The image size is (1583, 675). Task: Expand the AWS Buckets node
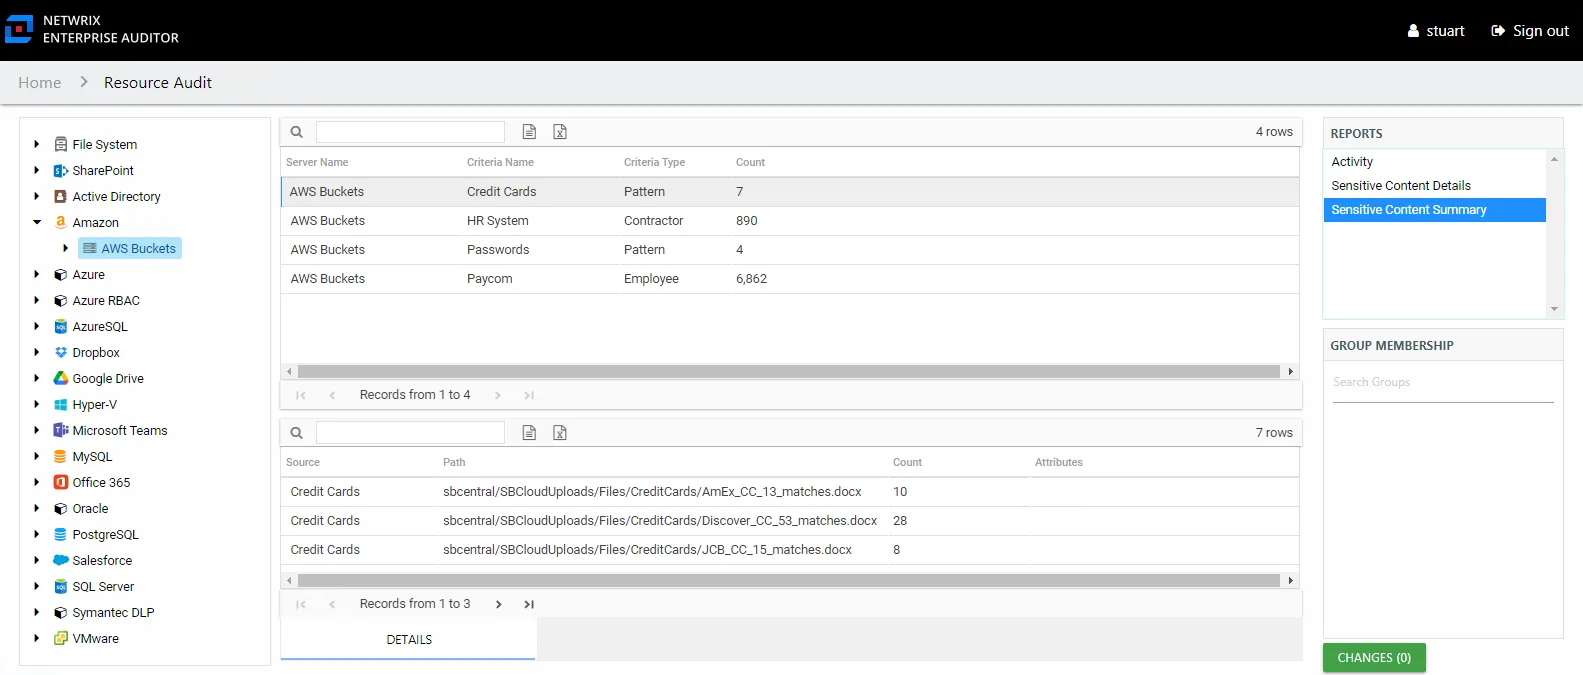tap(66, 248)
